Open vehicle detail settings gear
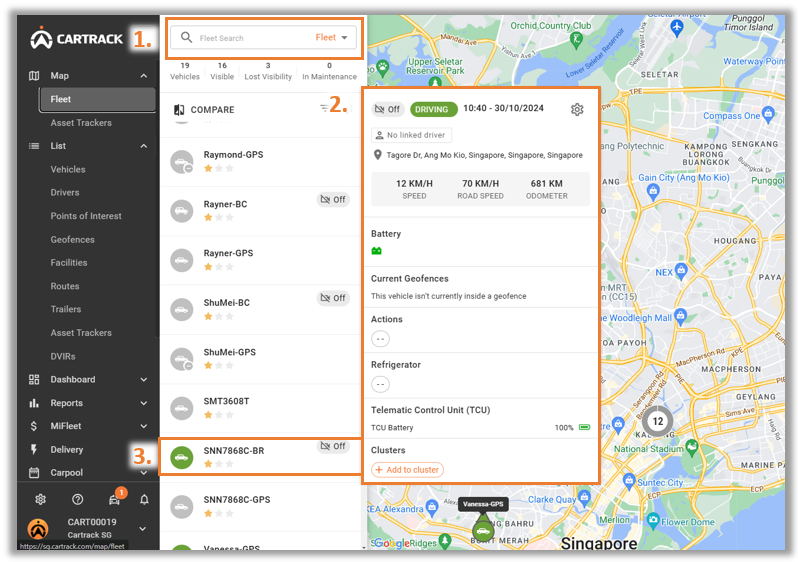This screenshot has width=798, height=562. tap(577, 109)
